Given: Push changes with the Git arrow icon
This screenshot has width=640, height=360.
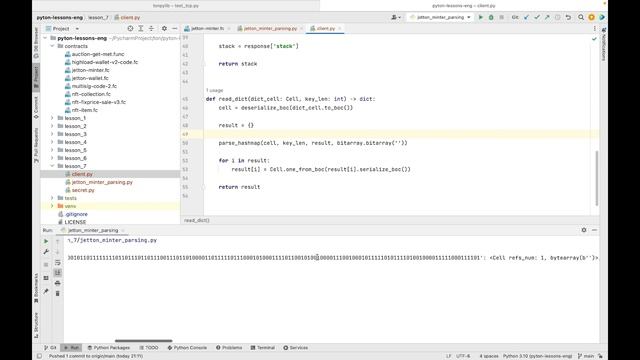Looking at the screenshot, I should (x=547, y=17).
